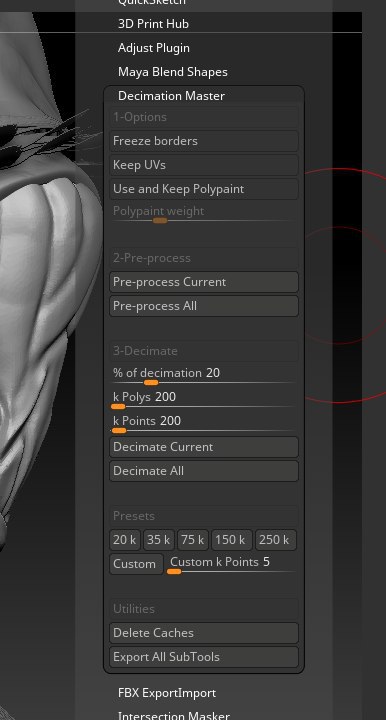Choose the 150 k preset

231,540
